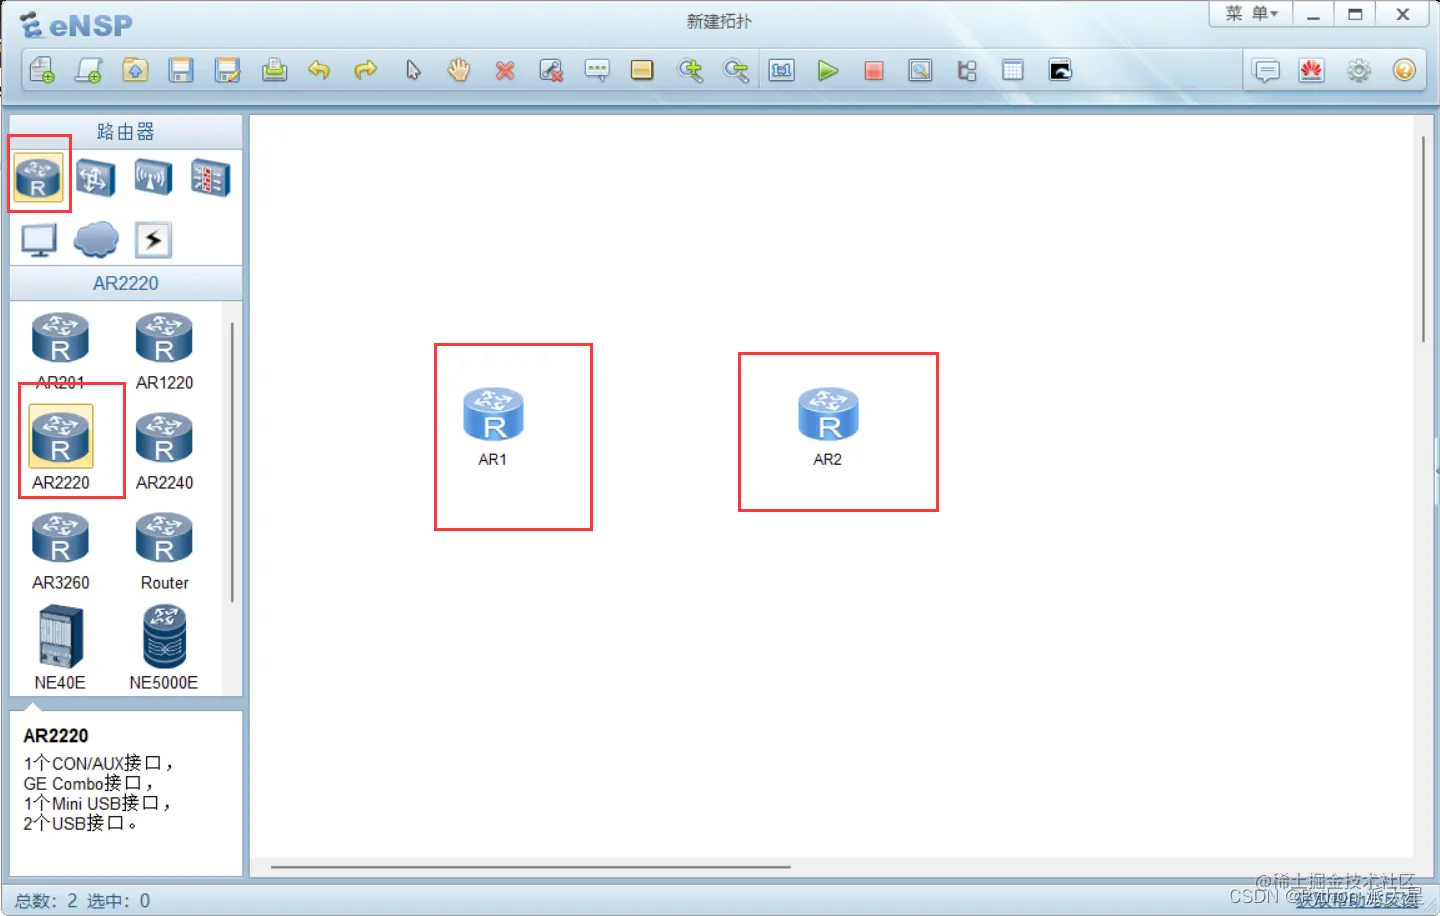Print the topology
The width and height of the screenshot is (1440, 916).
[x=274, y=70]
